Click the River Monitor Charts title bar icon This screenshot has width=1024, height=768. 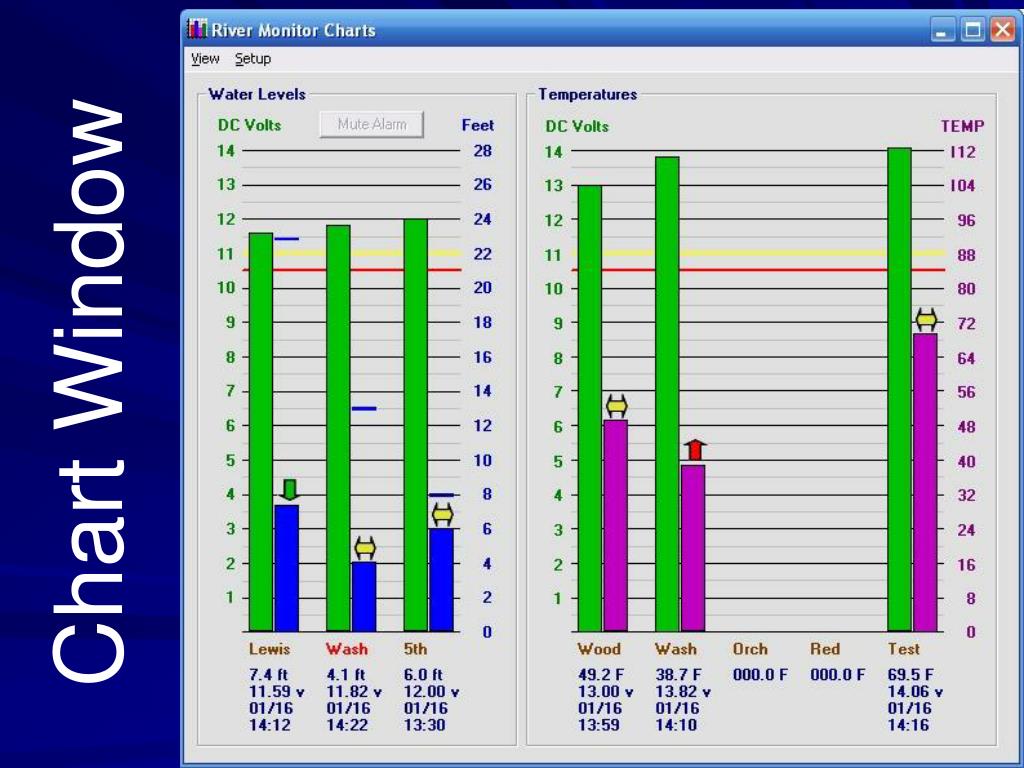[198, 30]
